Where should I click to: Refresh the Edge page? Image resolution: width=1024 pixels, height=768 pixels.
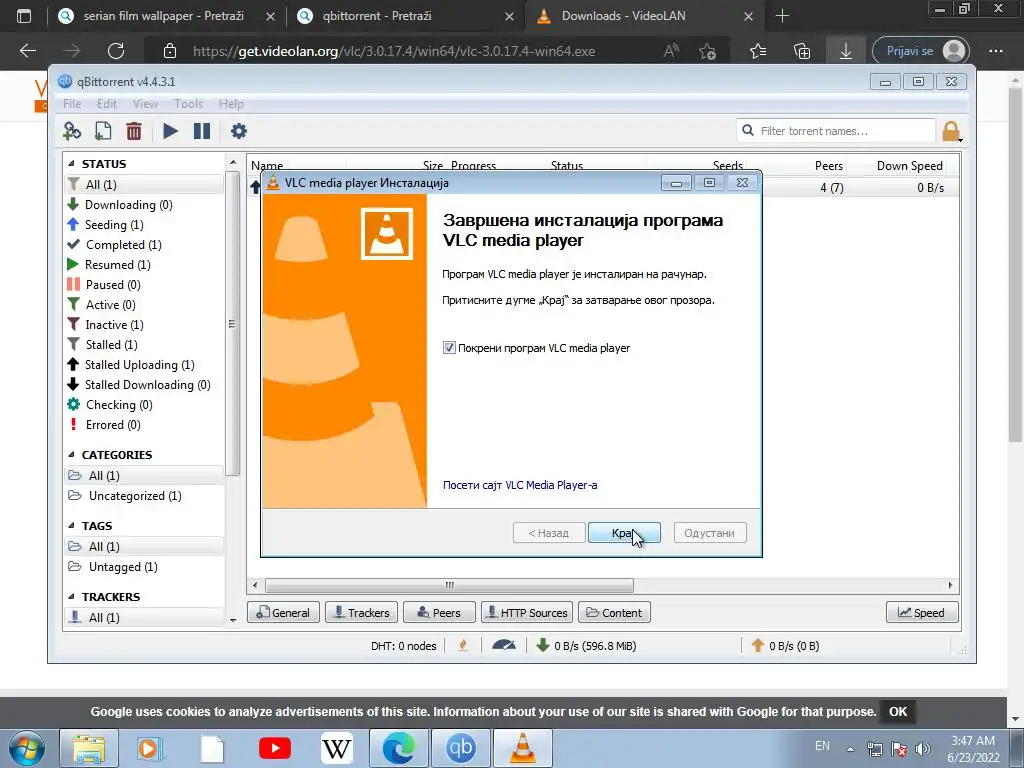[116, 51]
